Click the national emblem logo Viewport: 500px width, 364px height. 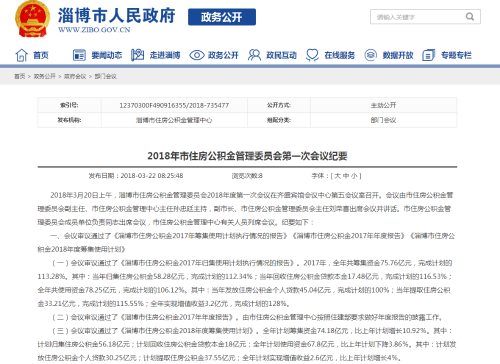point(32,19)
